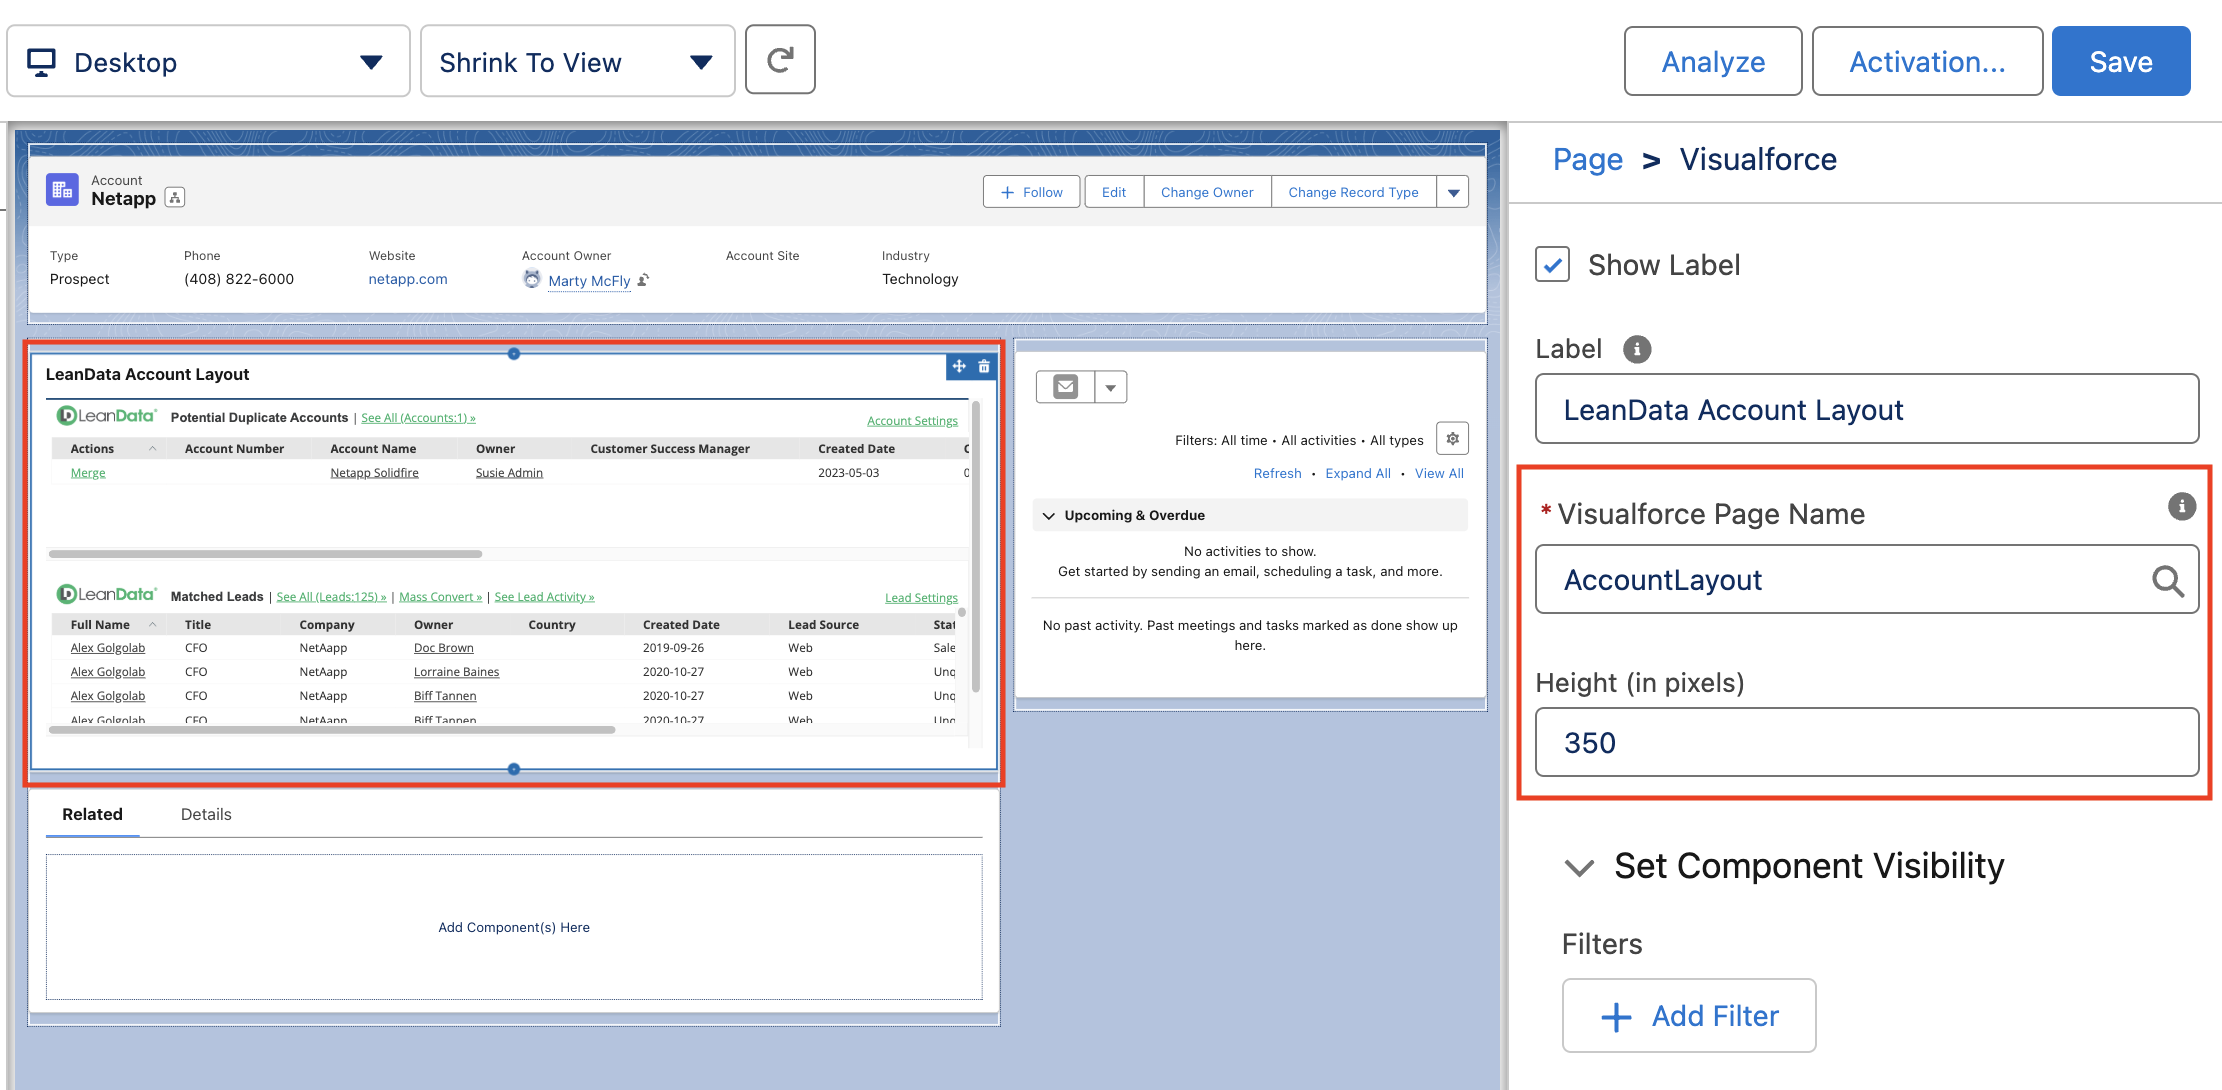Open the Netapp Solidfire account link
This screenshot has height=1090, width=2222.
pos(374,473)
